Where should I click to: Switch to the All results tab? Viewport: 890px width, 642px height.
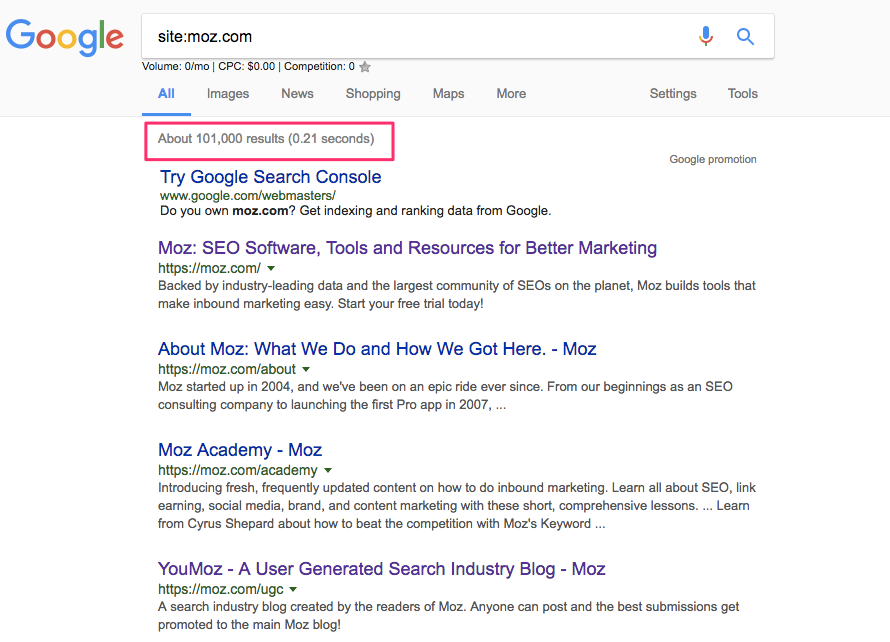pyautogui.click(x=166, y=93)
